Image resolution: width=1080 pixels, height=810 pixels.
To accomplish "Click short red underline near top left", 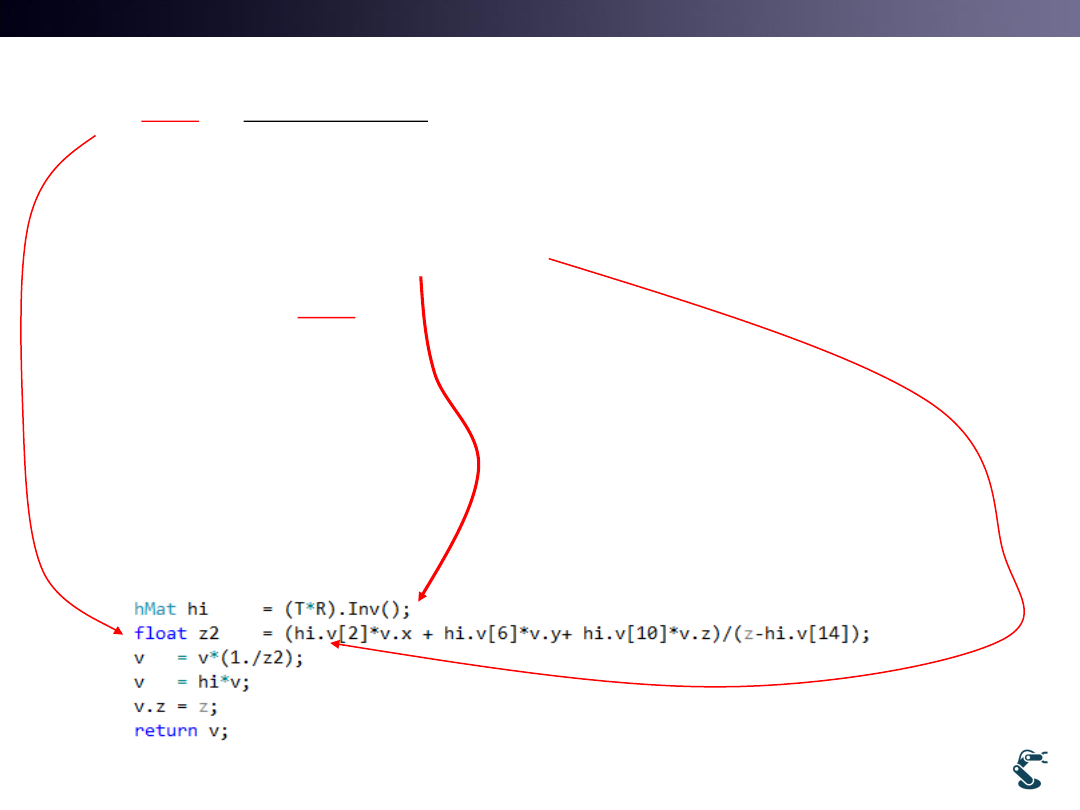I will pyautogui.click(x=170, y=121).
